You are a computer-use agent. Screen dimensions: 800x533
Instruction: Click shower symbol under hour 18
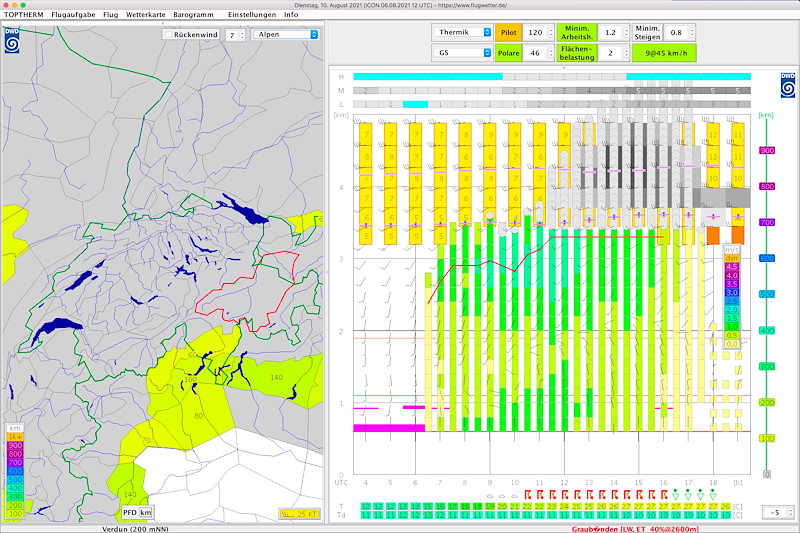(x=713, y=495)
